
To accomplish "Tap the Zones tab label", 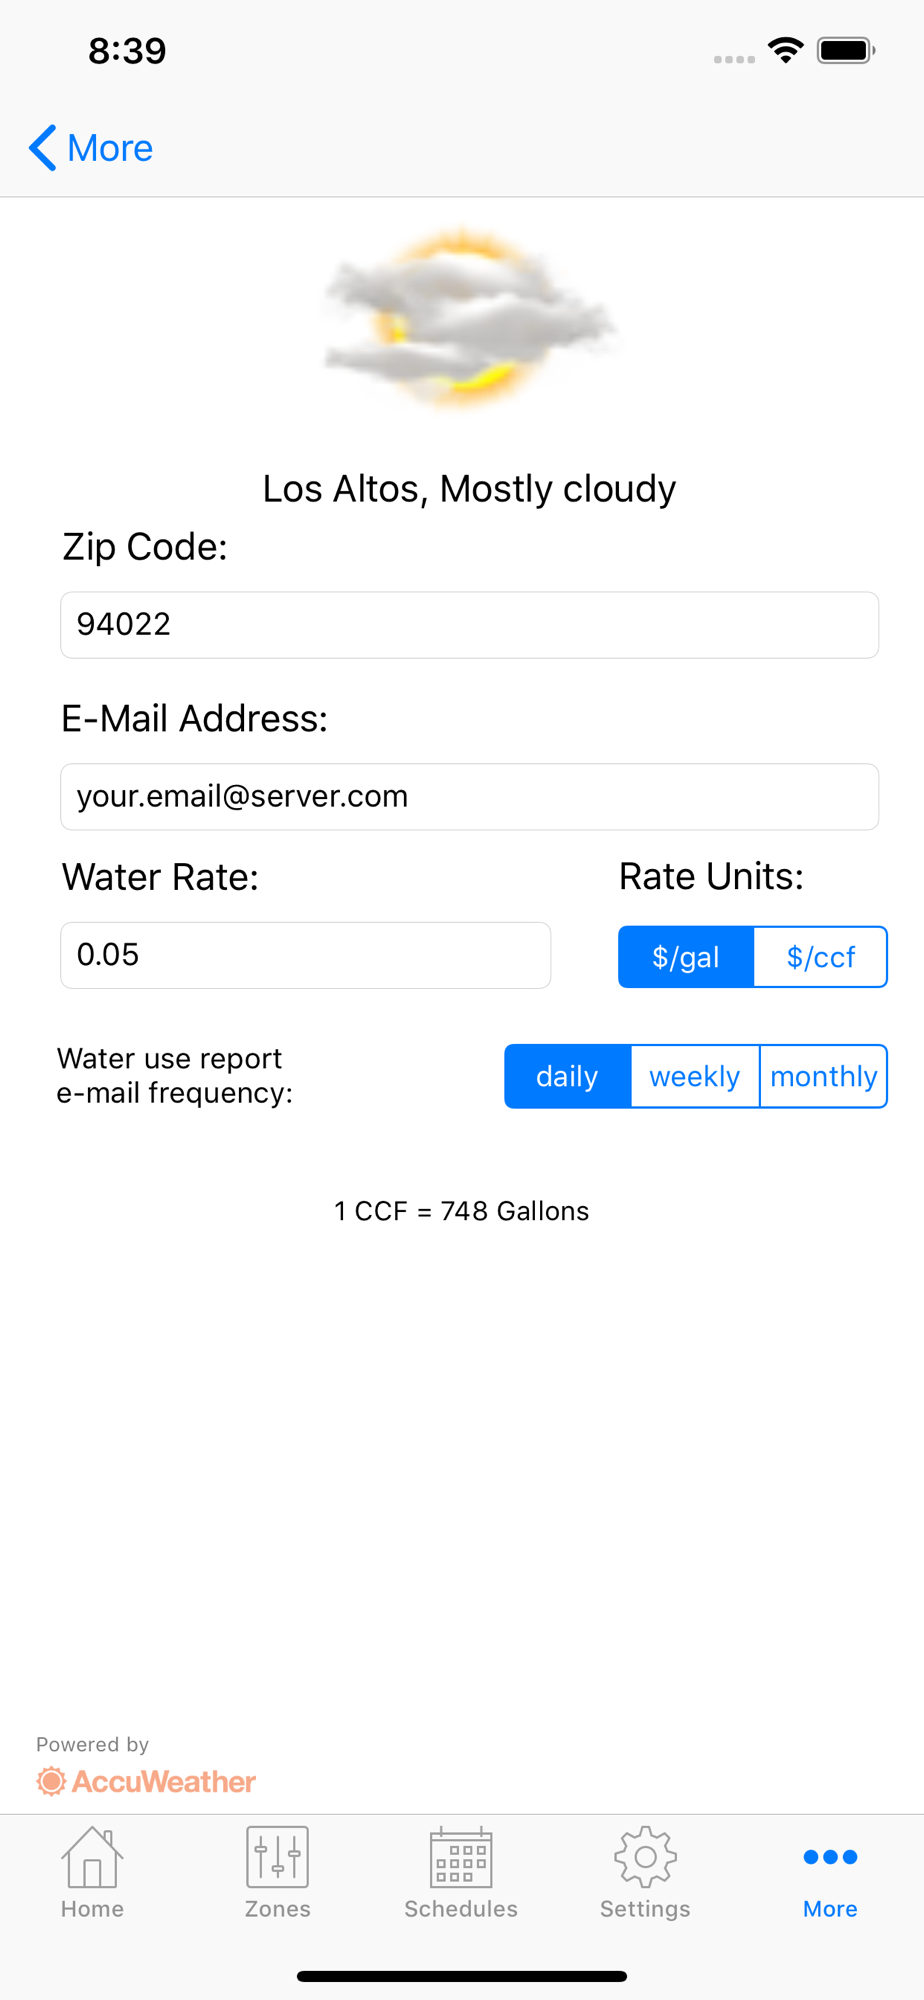I will (x=277, y=1909).
